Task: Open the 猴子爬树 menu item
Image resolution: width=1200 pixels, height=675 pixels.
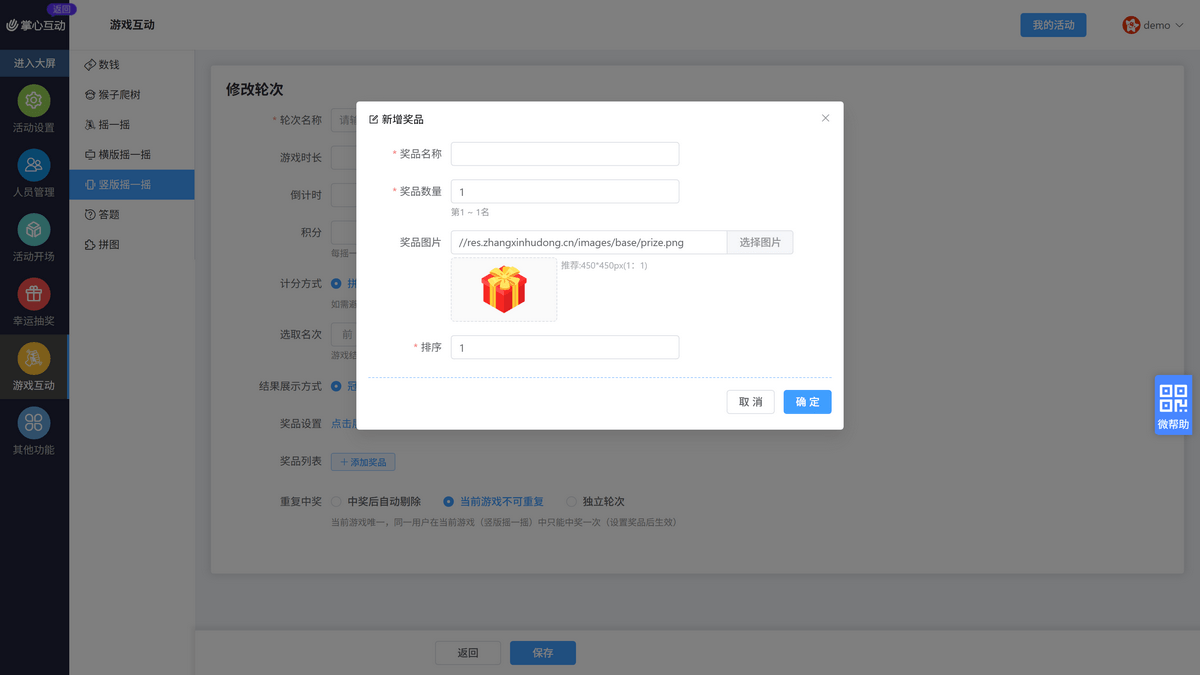Action: pos(132,95)
